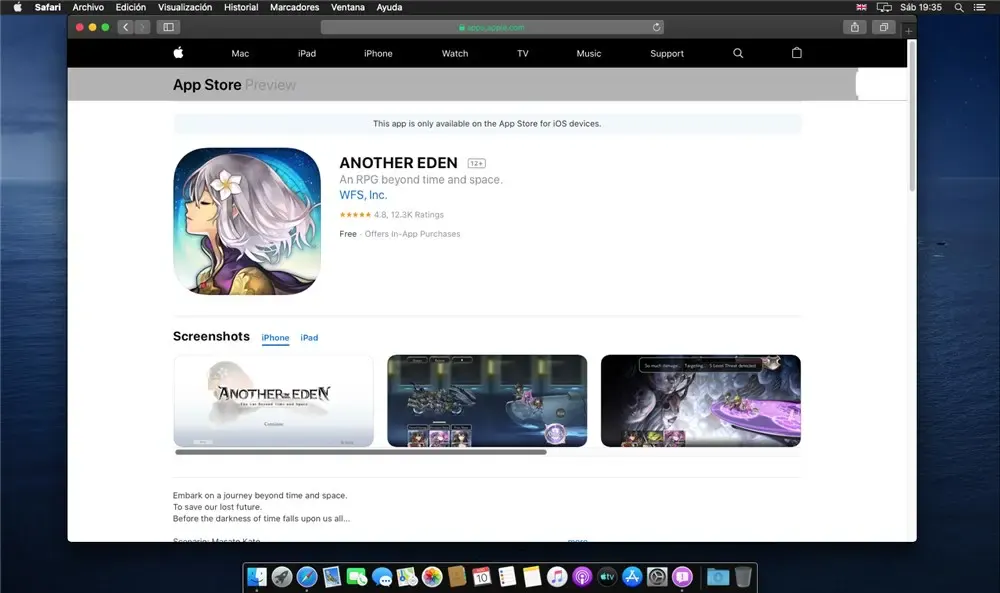This screenshot has height=593, width=1000.
Task: Show the Safari sidebar
Action: tap(168, 27)
